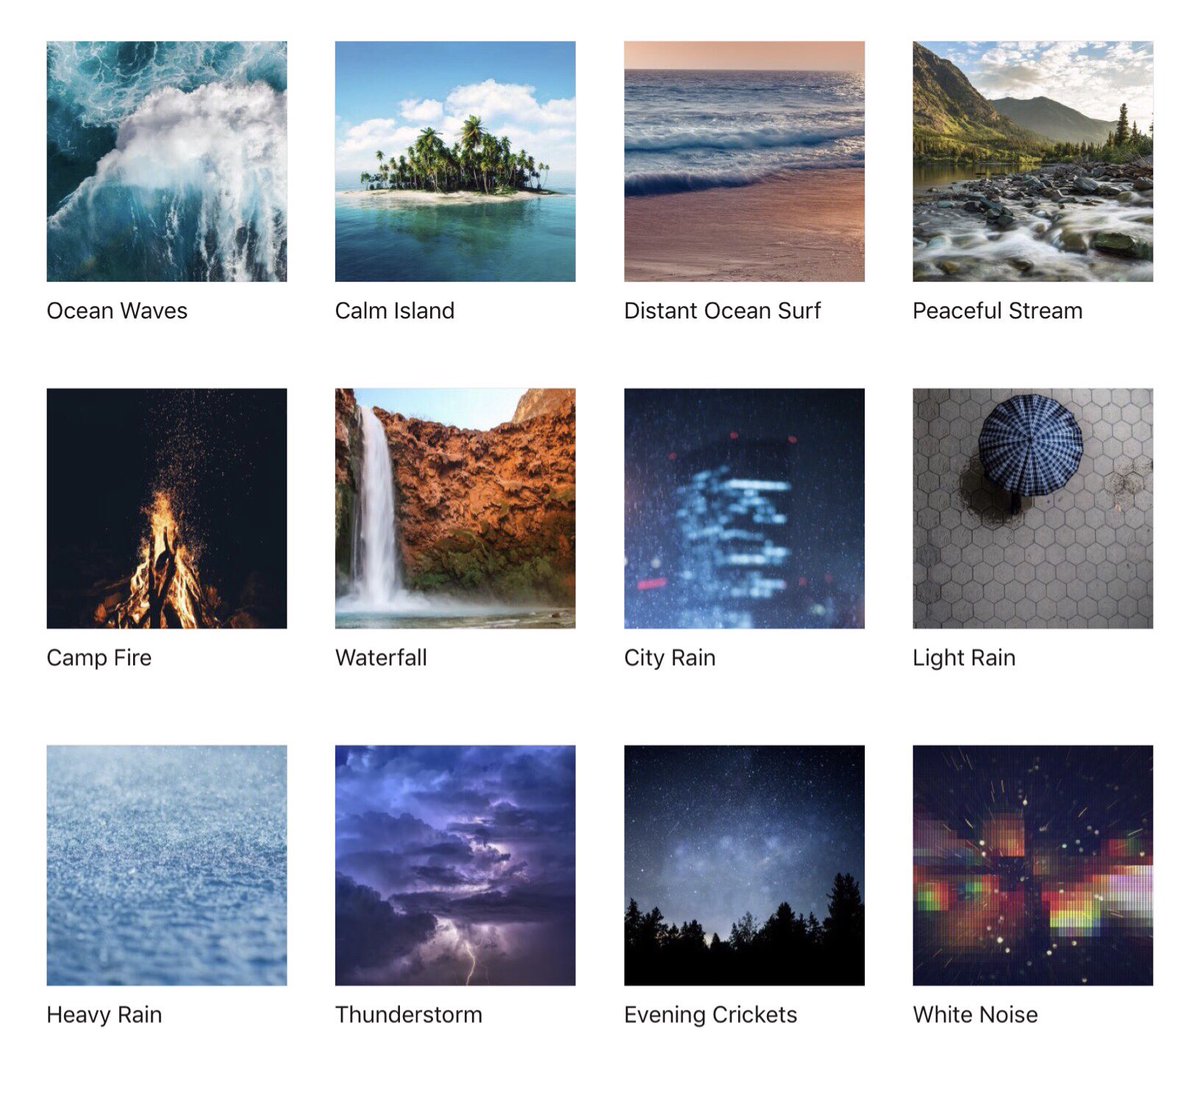
Task: Click the Peaceful Stream caption
Action: (998, 311)
